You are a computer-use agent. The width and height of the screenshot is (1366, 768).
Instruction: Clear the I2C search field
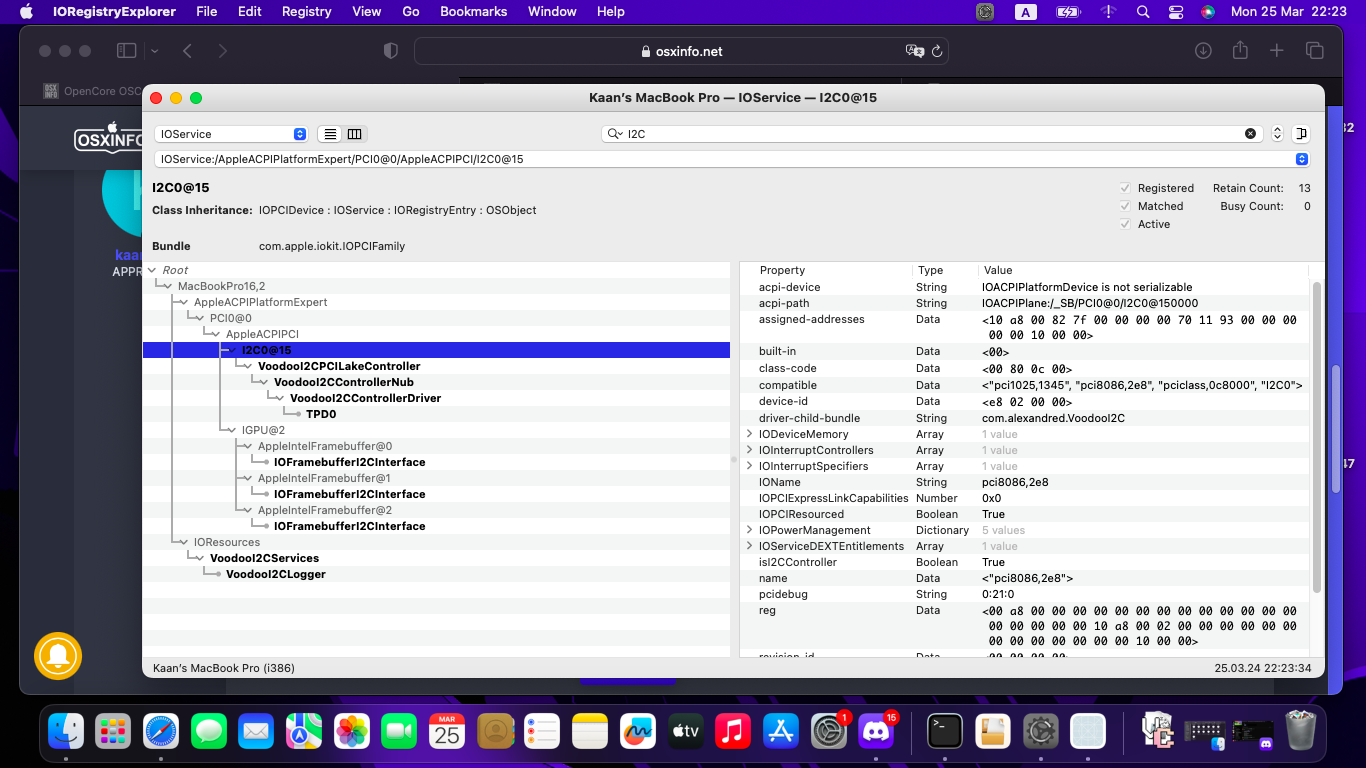coord(1250,134)
